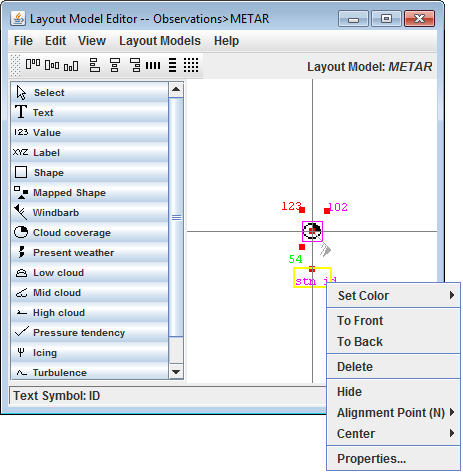
Task: Pick the High cloud symbol
Action: (89, 312)
